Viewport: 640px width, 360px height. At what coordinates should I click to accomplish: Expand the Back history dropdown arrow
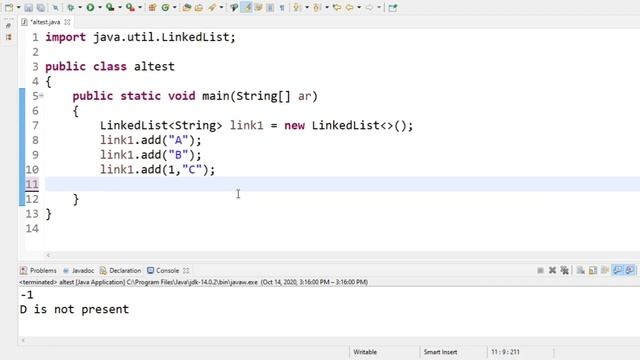pos(359,7)
